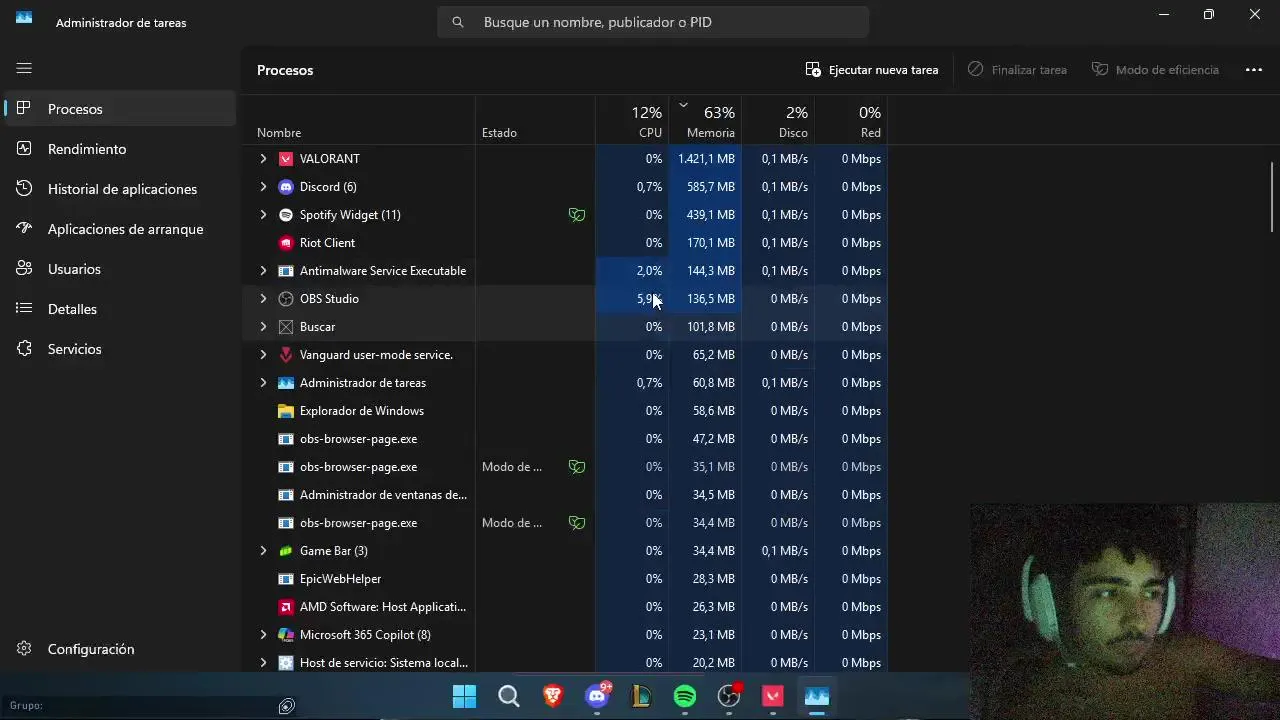Expand the Microsoft 365 Copilot (8) group

(263, 635)
